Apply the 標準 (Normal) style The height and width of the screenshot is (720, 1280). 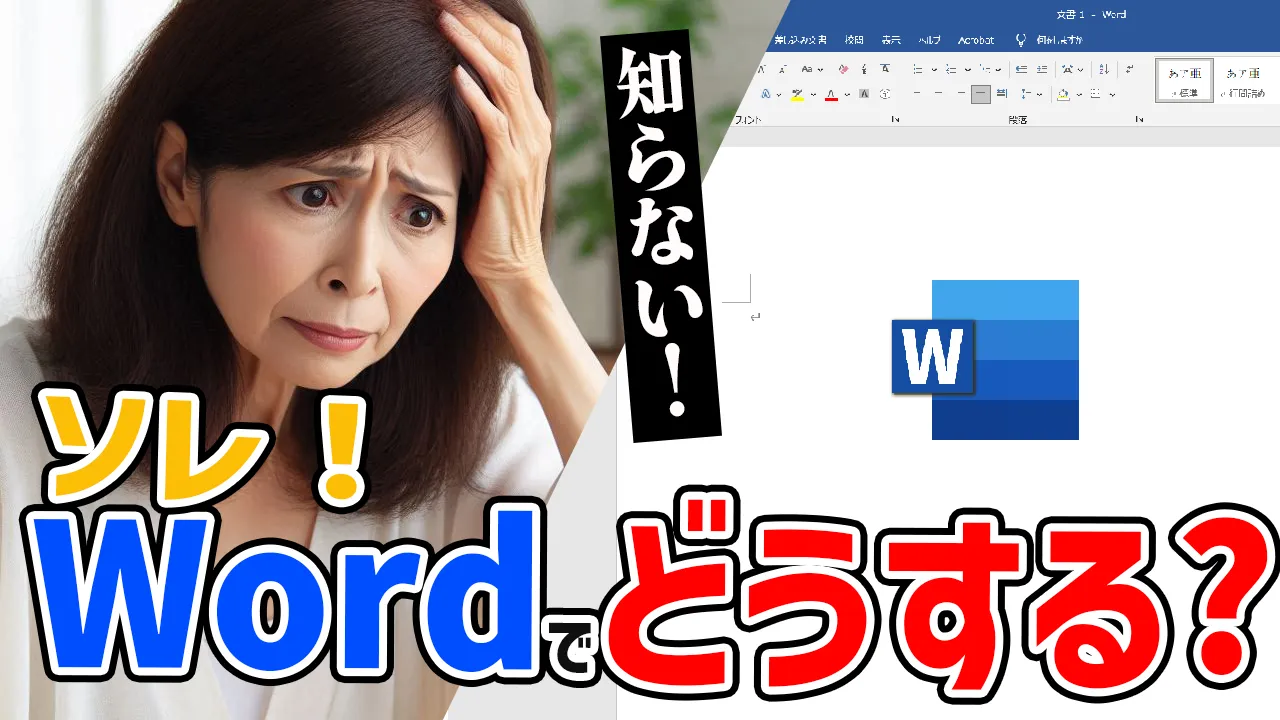(x=1185, y=80)
